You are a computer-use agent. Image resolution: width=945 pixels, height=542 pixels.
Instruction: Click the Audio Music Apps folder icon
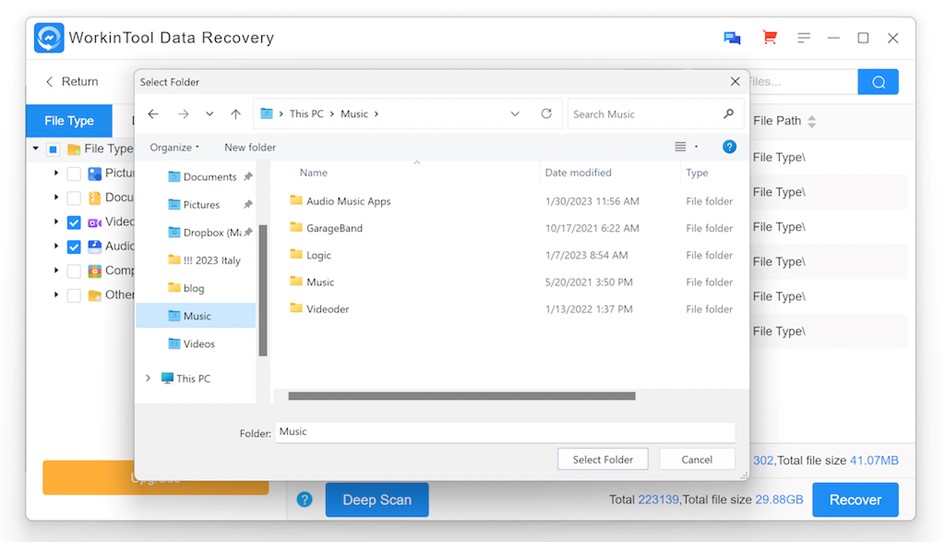click(296, 200)
